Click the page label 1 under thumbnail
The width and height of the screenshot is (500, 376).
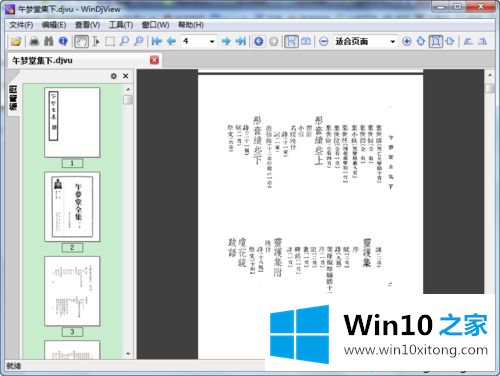click(x=72, y=163)
